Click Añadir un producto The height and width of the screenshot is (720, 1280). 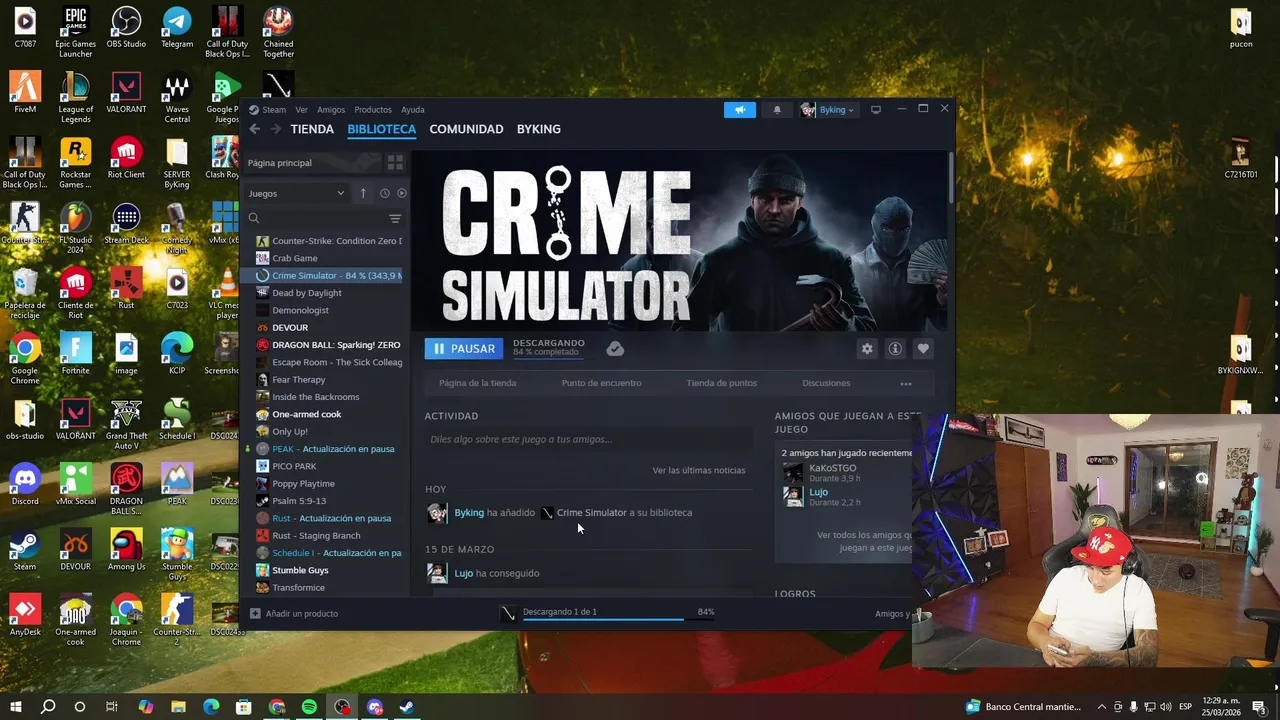[x=294, y=613]
